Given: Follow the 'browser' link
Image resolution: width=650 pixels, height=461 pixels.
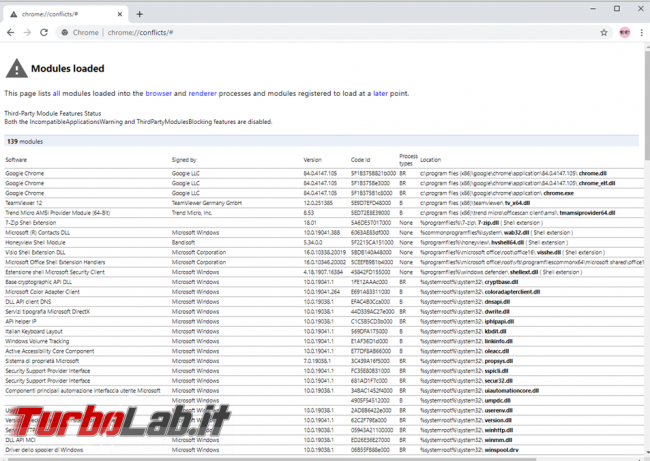Looking at the screenshot, I should click(x=158, y=93).
